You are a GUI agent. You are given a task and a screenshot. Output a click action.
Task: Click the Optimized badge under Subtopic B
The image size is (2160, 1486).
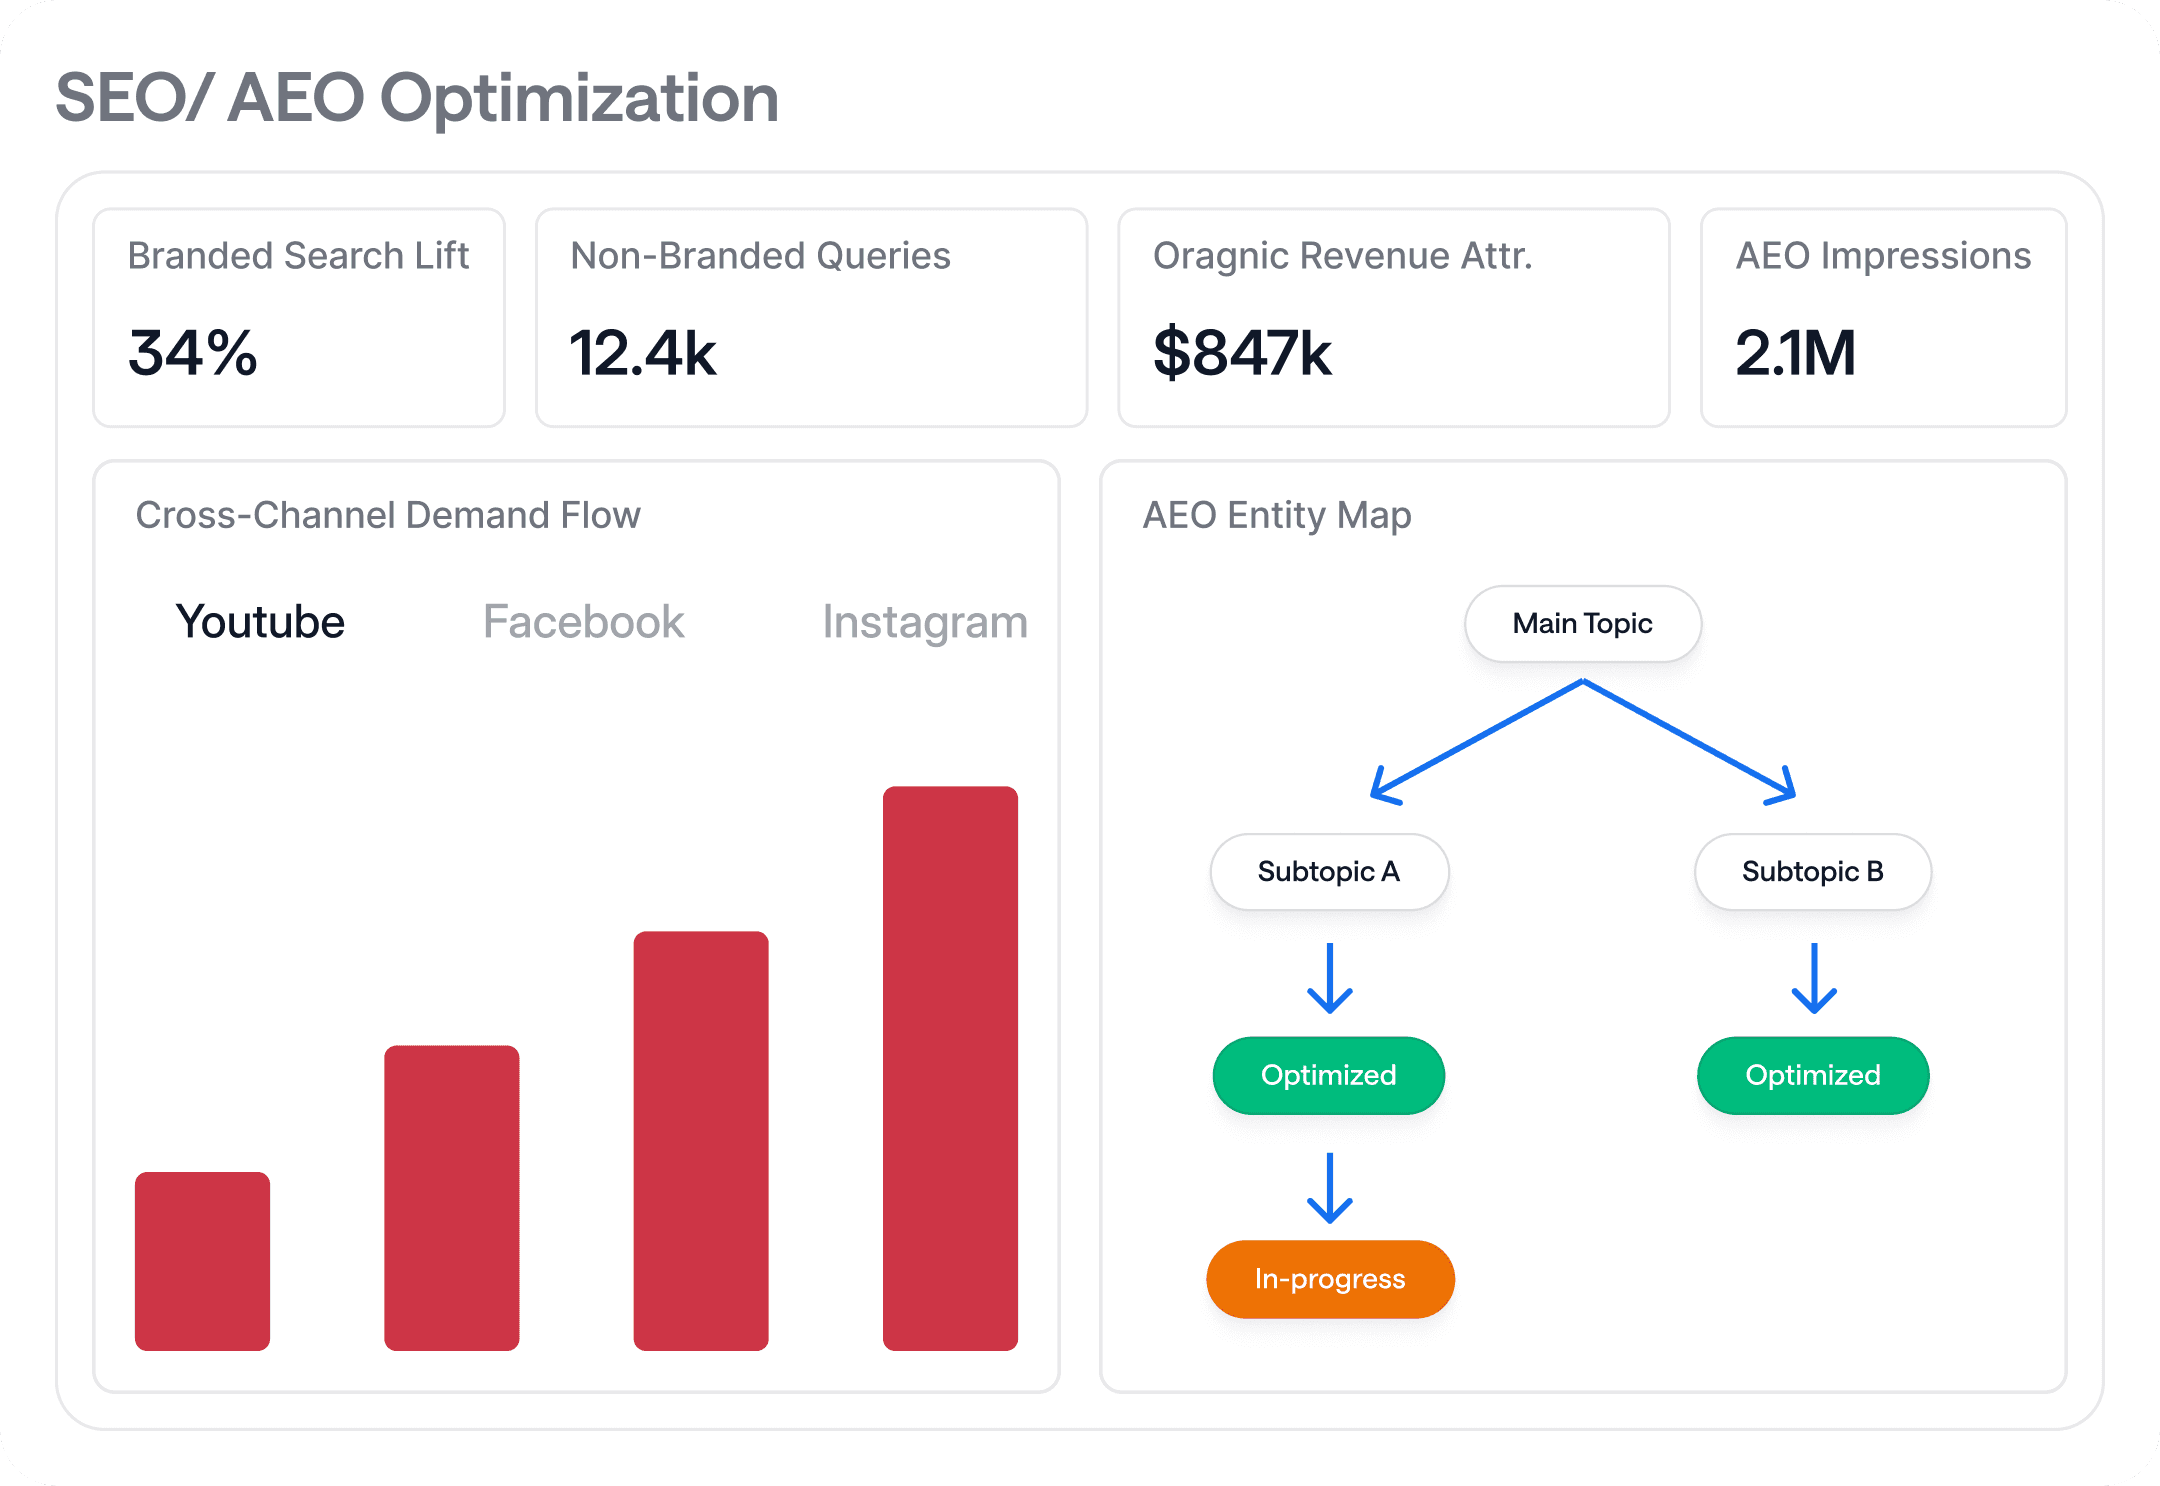coord(1812,1076)
